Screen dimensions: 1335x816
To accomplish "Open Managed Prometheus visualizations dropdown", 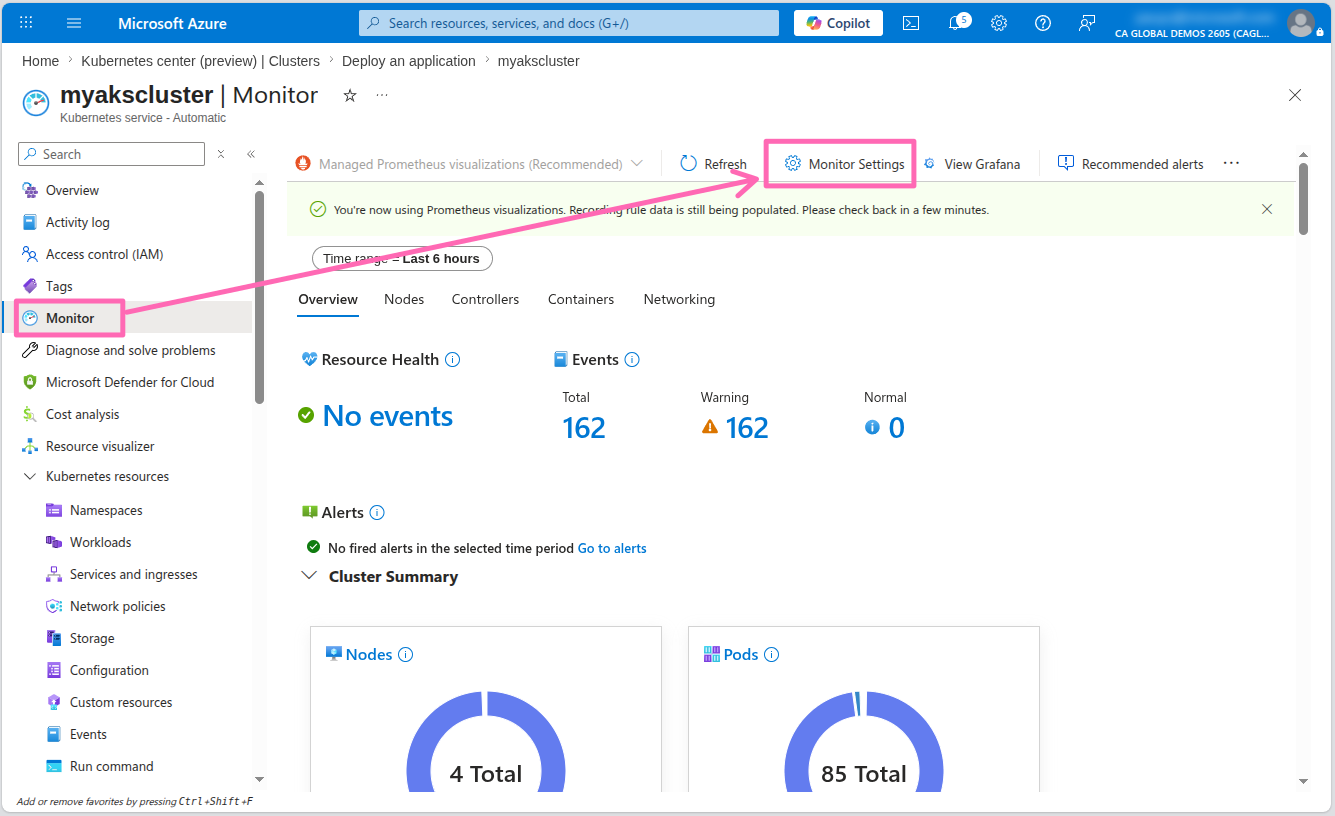I will click(469, 164).
